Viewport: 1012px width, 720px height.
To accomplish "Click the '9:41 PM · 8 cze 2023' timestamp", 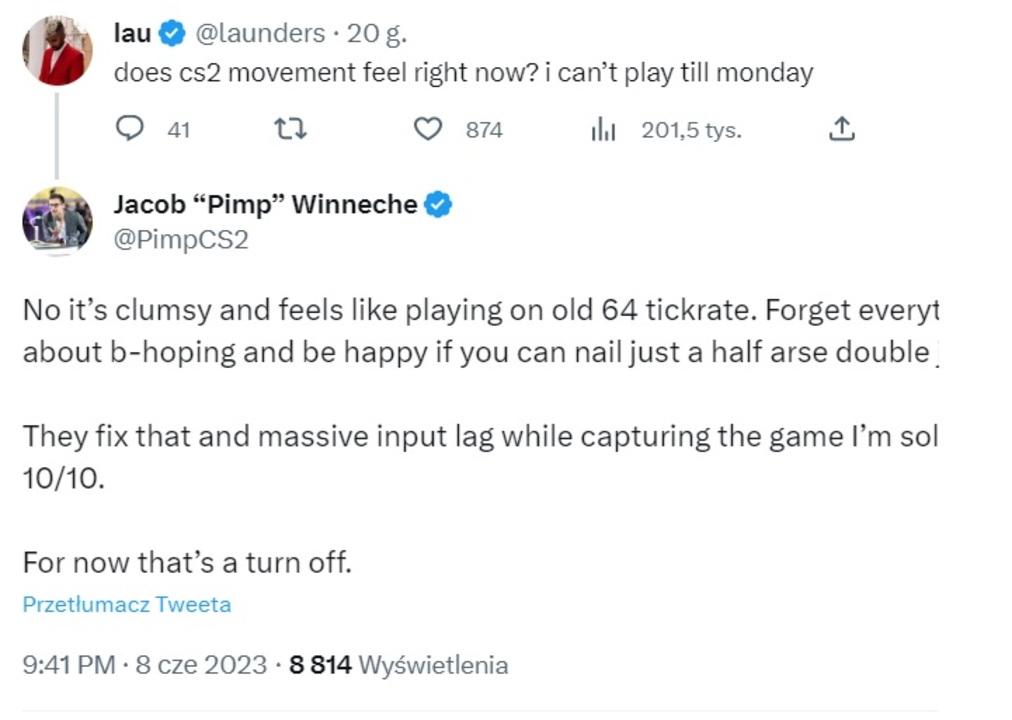I will 144,665.
